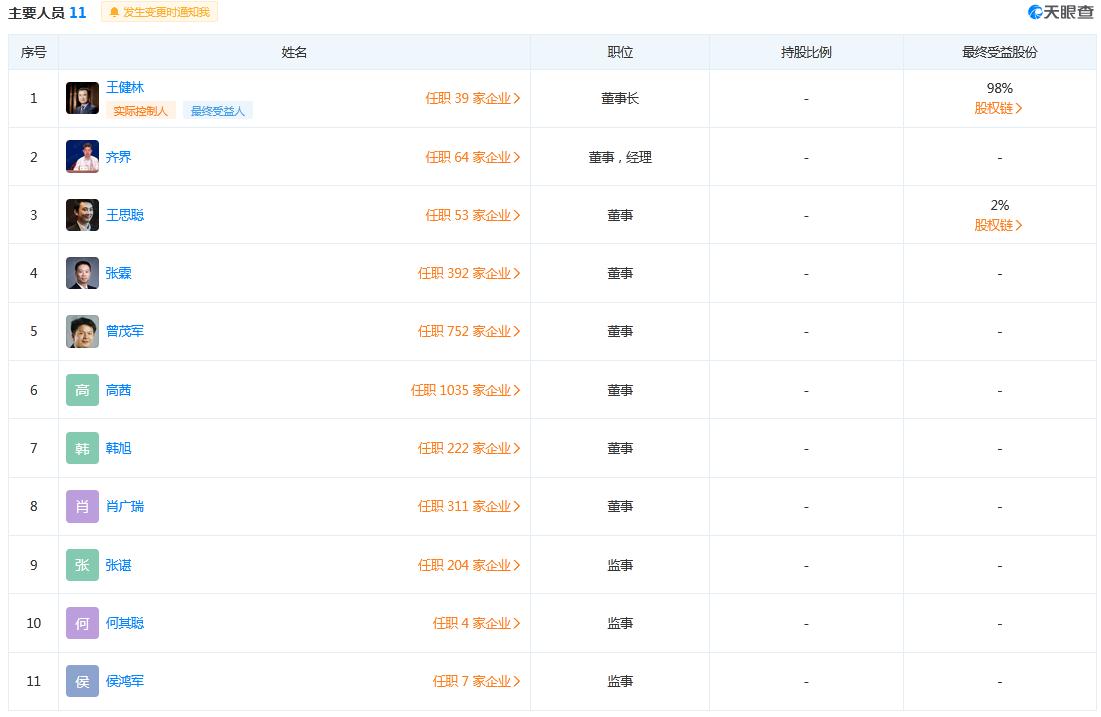Open 股权链 for 2% share
This screenshot has width=1101, height=717.
[x=998, y=225]
